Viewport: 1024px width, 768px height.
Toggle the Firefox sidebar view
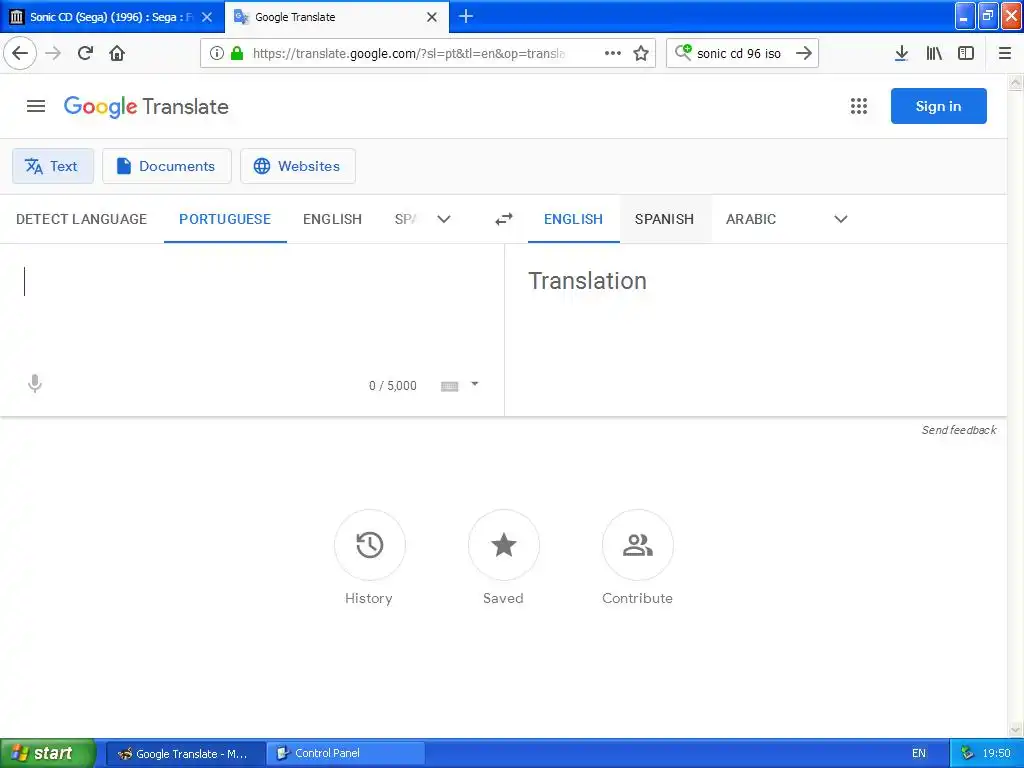966,53
